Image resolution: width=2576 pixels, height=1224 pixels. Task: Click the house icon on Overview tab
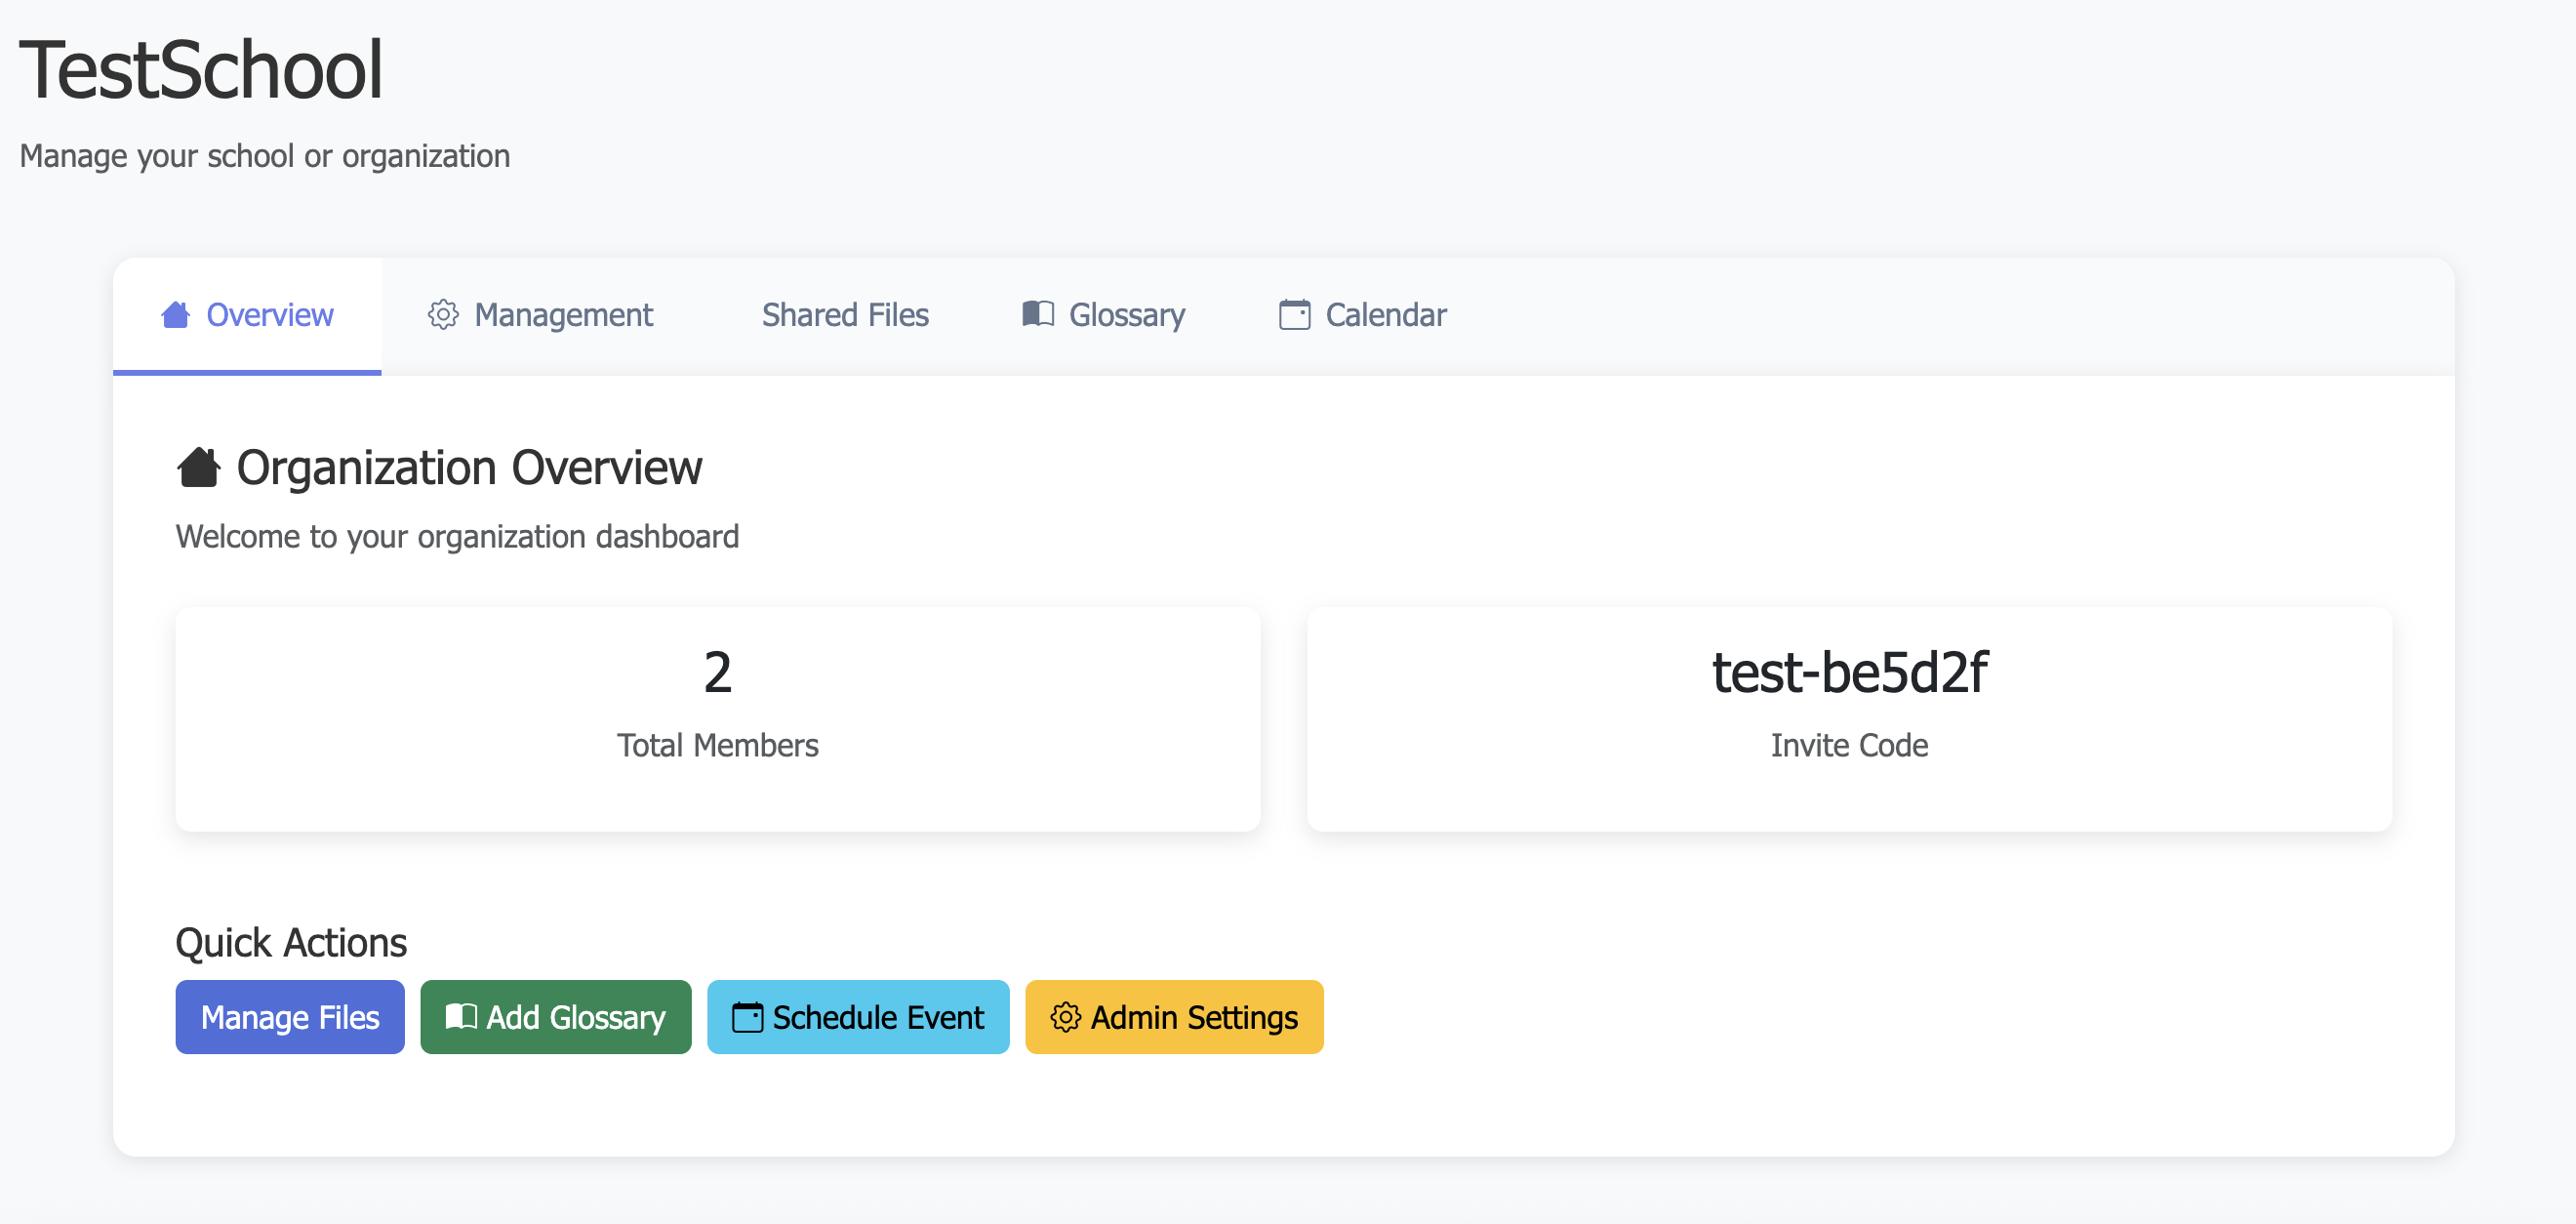coord(175,315)
